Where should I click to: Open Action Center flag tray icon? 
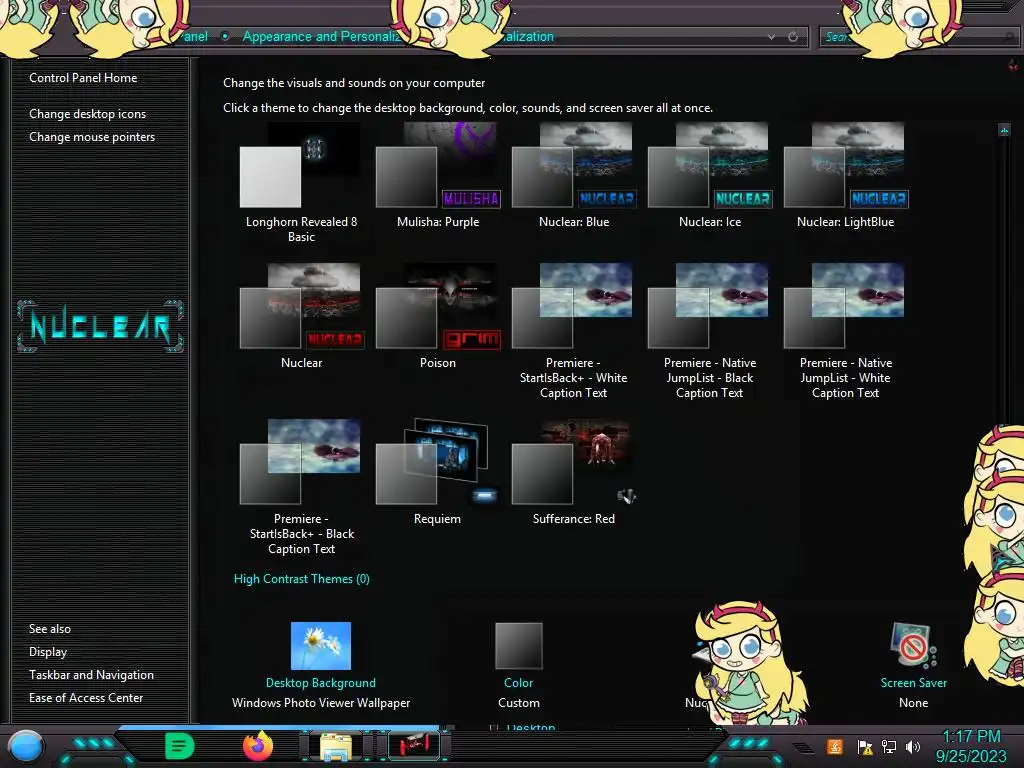click(x=865, y=746)
